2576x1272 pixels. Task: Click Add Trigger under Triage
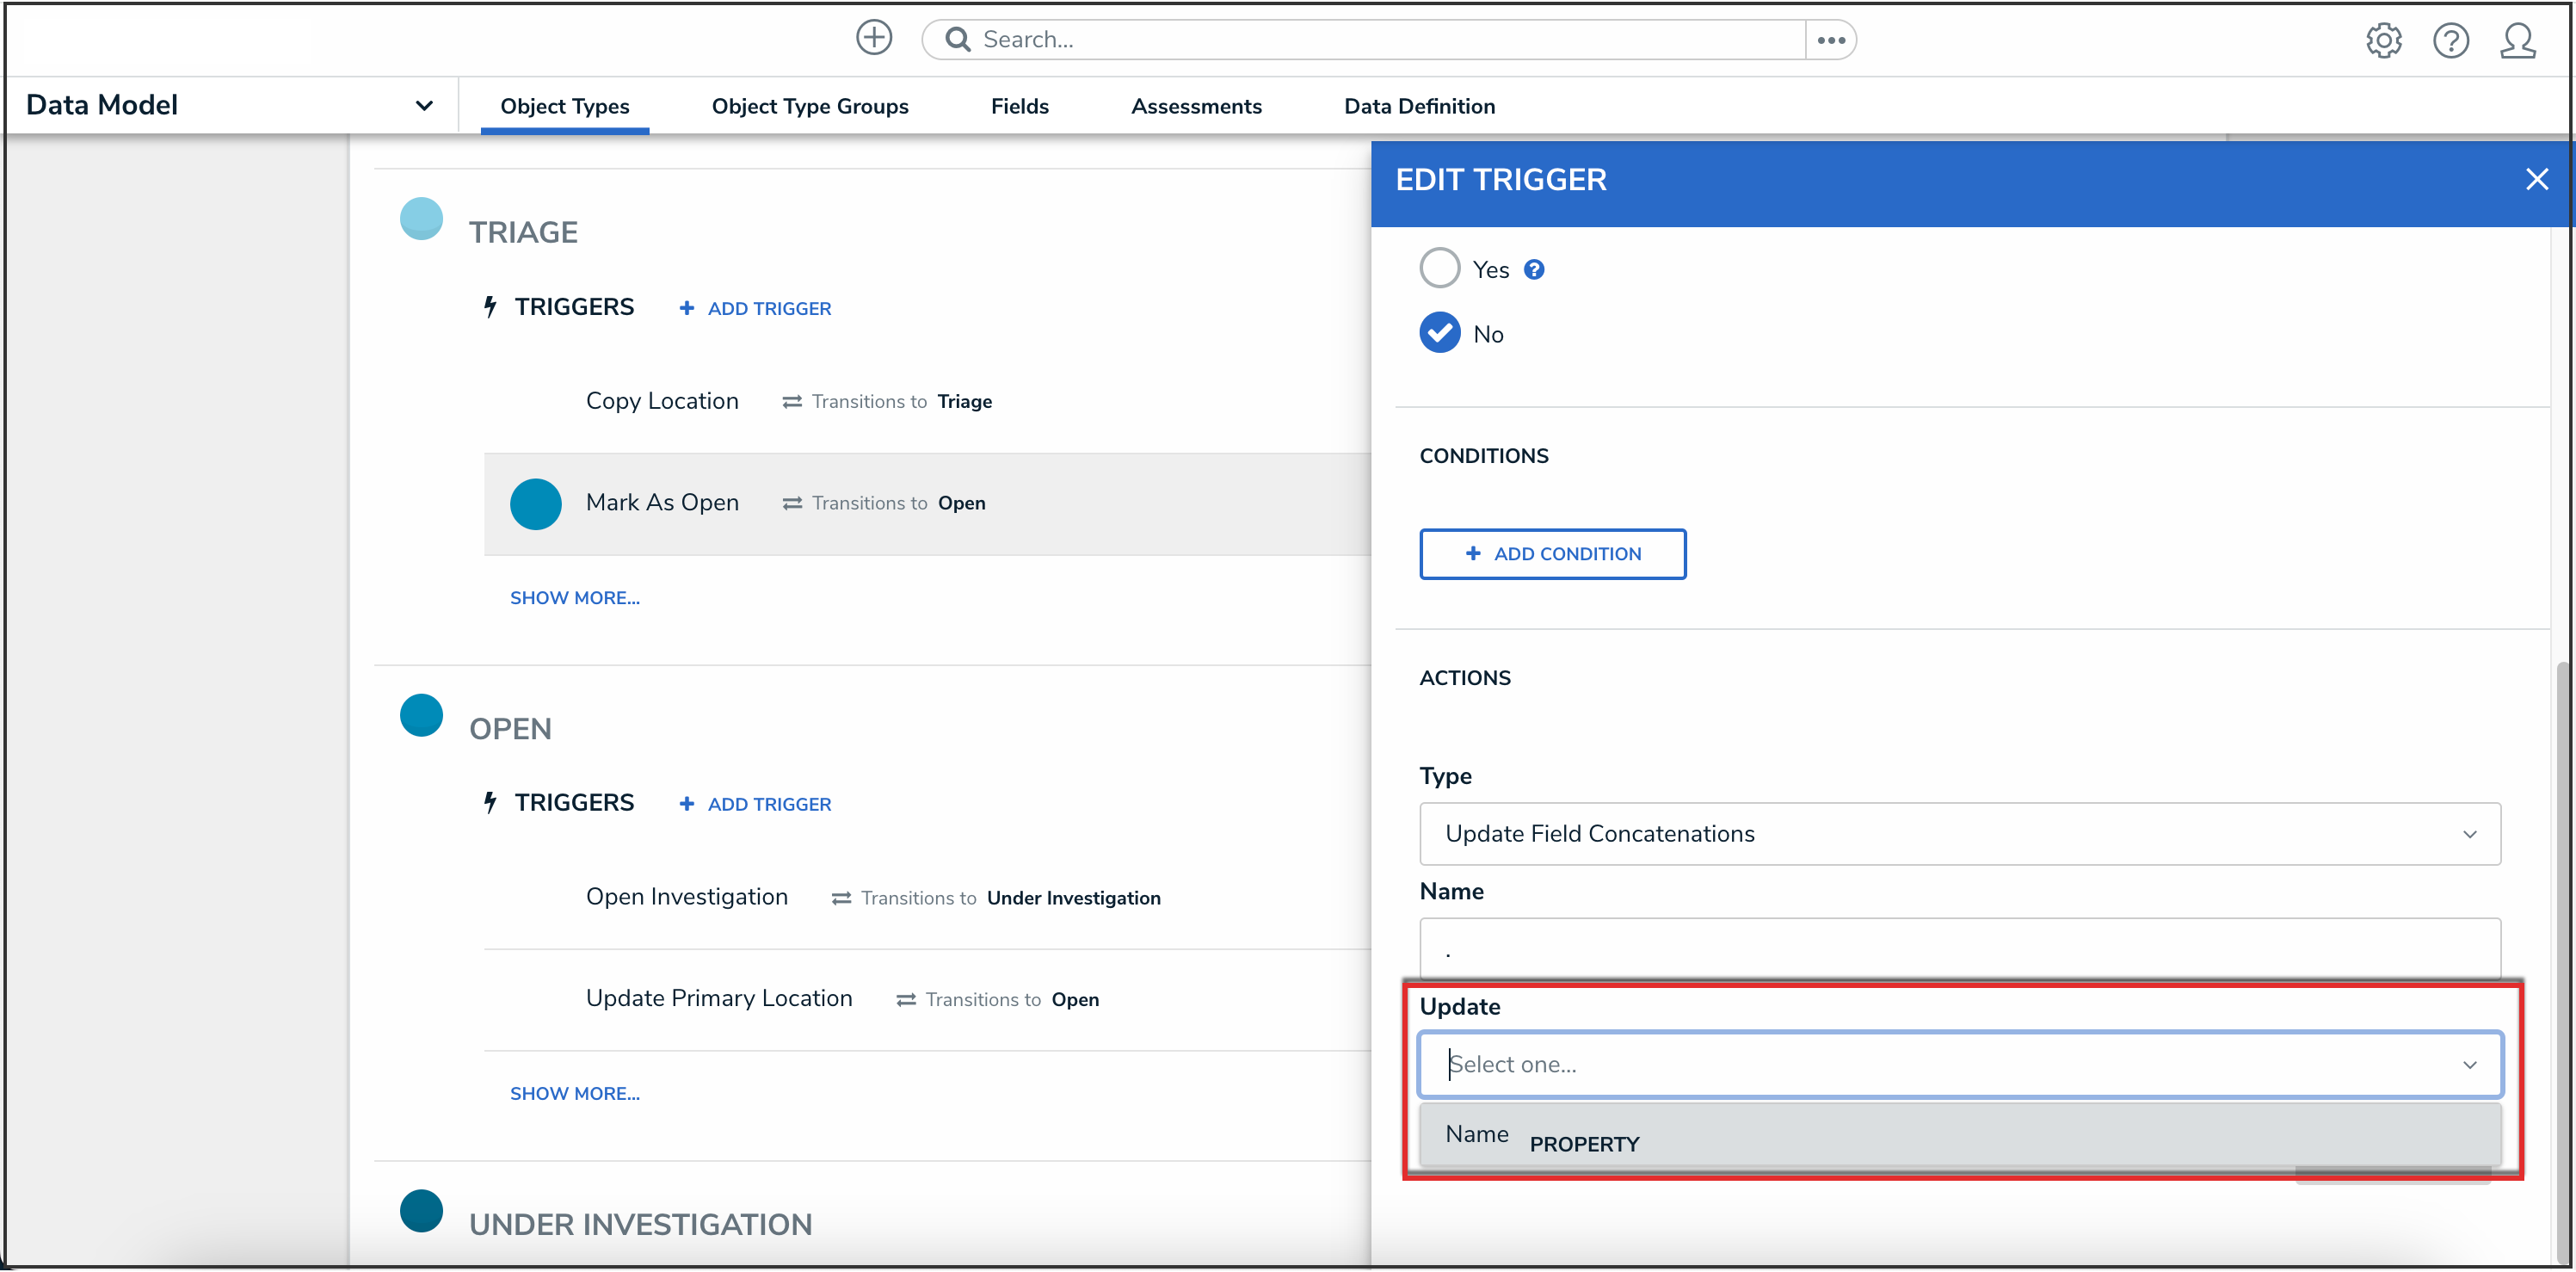(x=756, y=309)
